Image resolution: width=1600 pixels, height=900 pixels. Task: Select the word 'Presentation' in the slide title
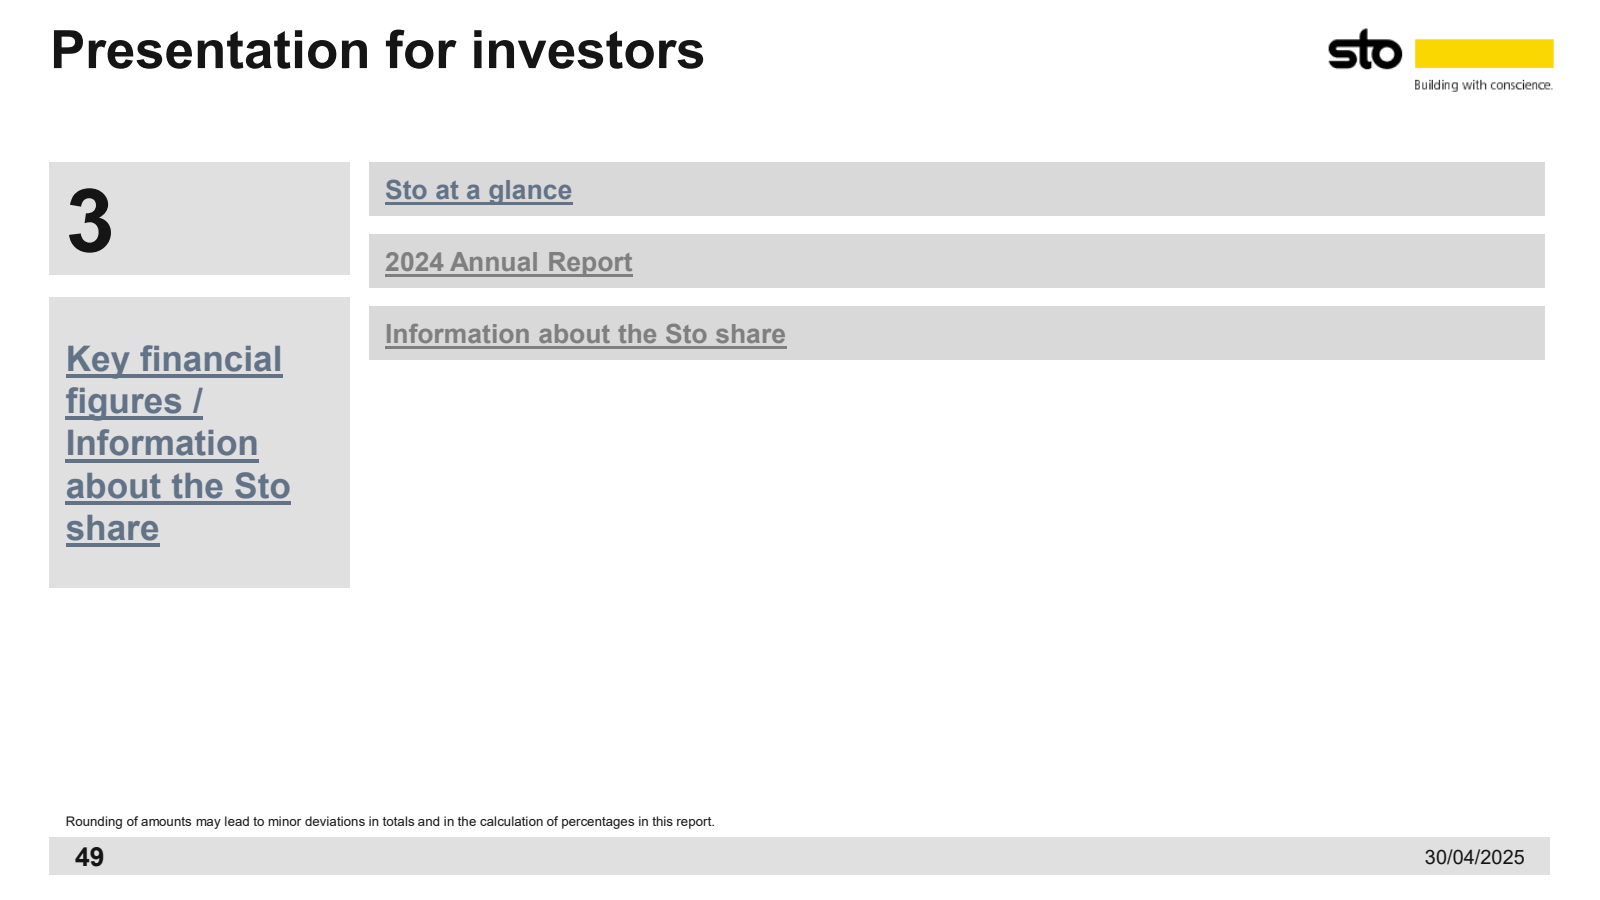(210, 50)
